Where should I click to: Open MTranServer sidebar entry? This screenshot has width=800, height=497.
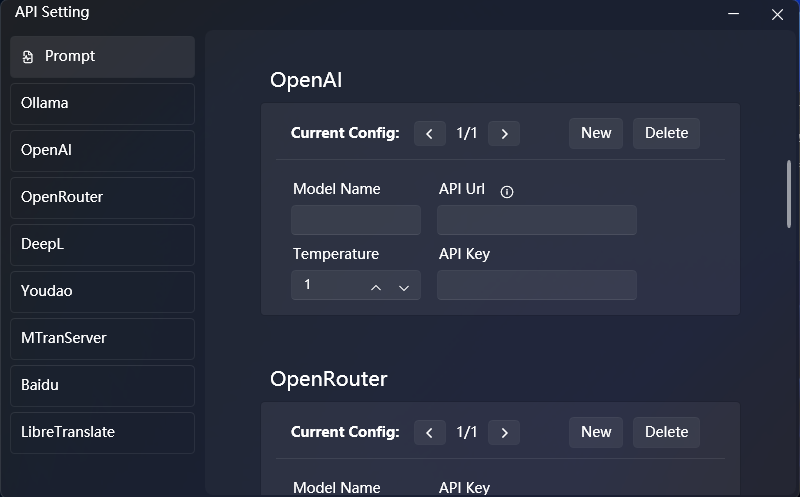(102, 338)
